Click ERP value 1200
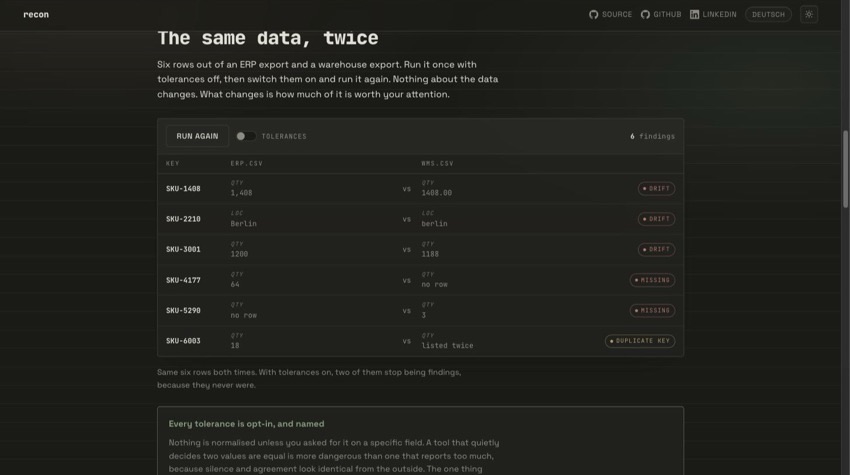This screenshot has width=850, height=475. [239, 254]
